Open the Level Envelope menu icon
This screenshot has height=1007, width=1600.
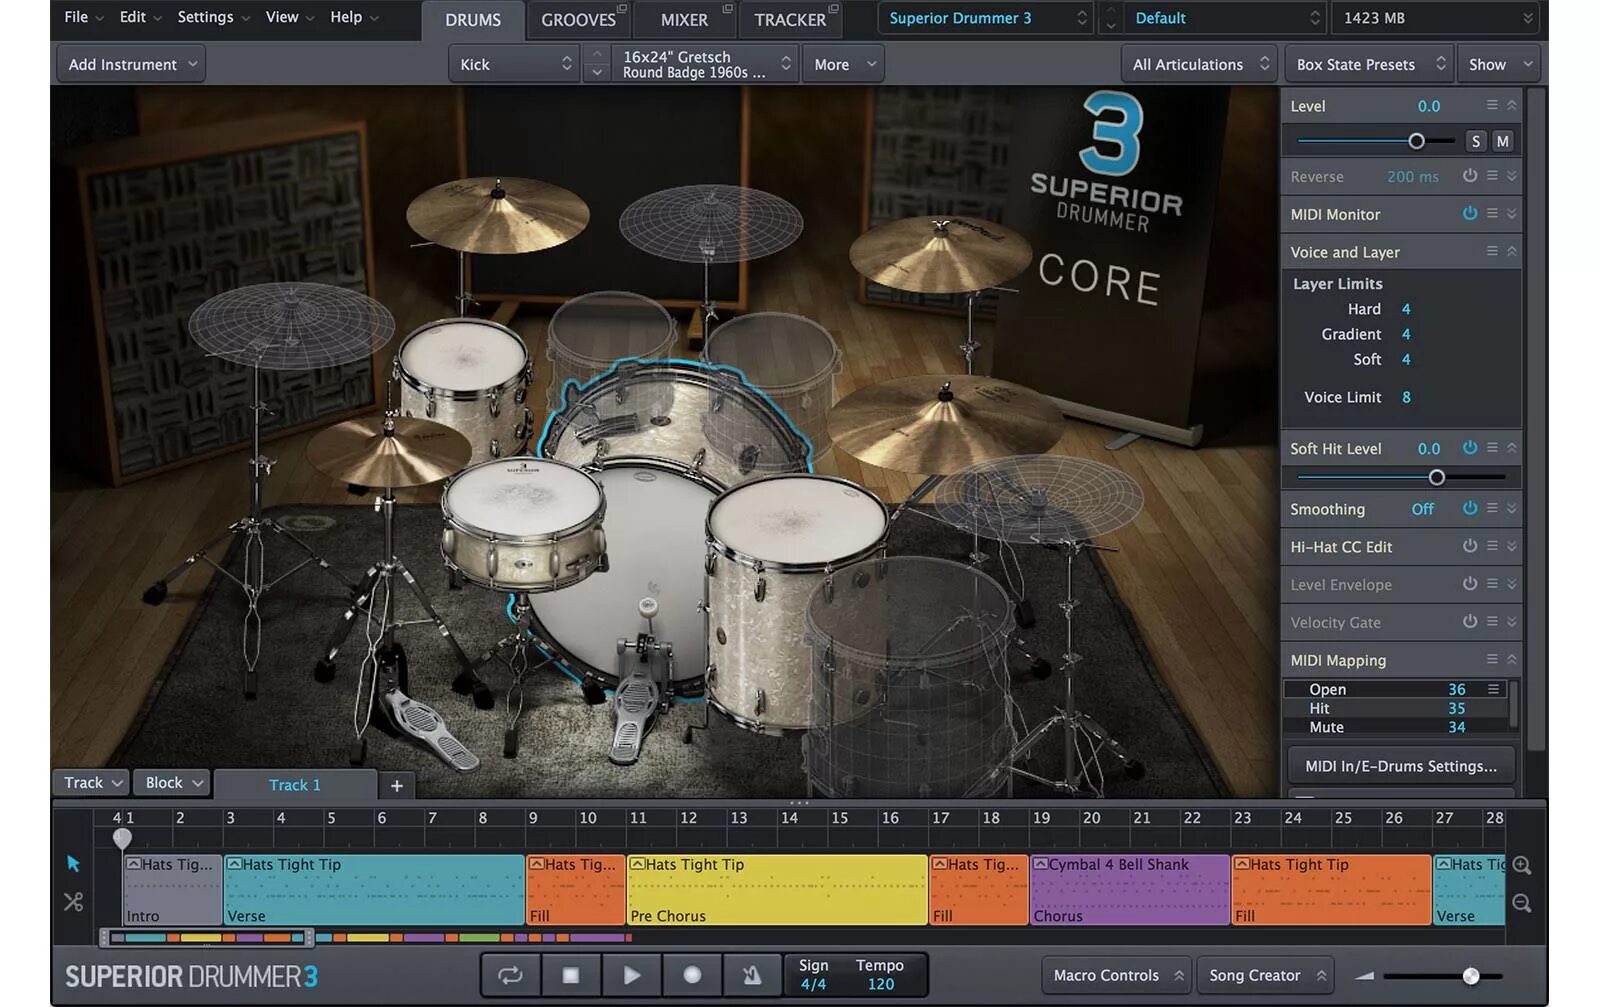(1492, 584)
